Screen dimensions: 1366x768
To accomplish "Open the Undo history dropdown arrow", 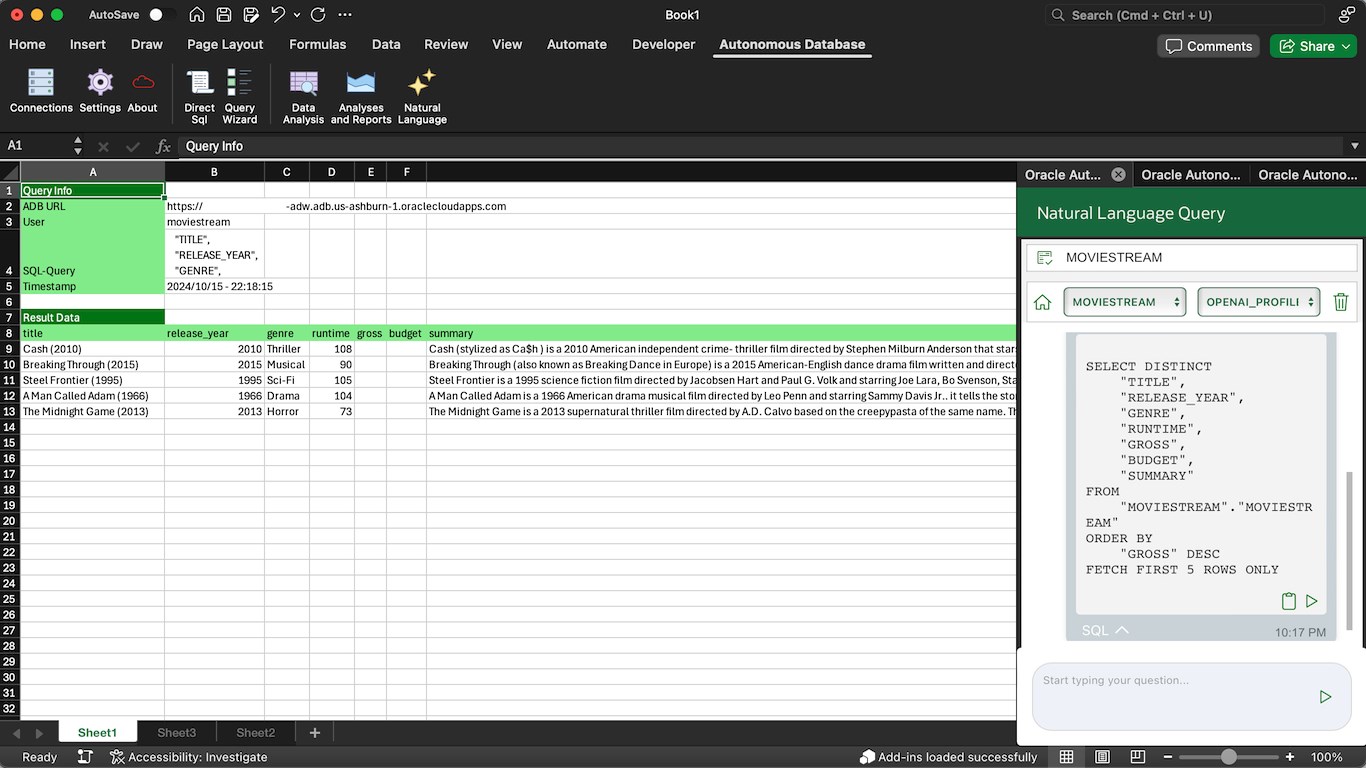I will 297,15.
